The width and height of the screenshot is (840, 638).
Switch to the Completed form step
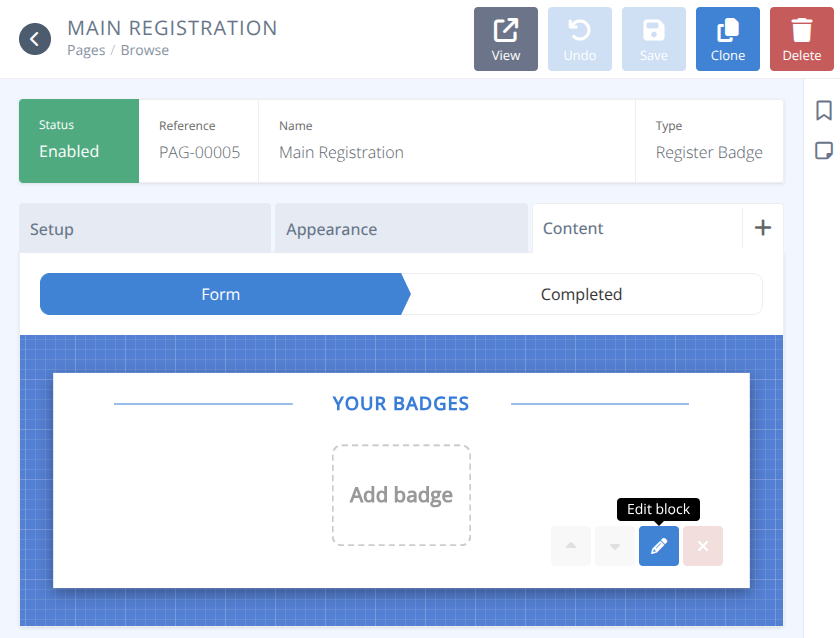(x=582, y=294)
